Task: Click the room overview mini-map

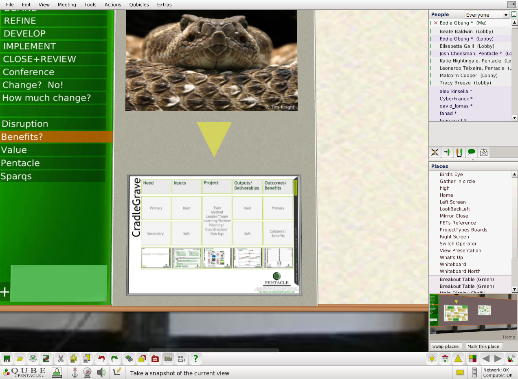Action: [x=473, y=317]
